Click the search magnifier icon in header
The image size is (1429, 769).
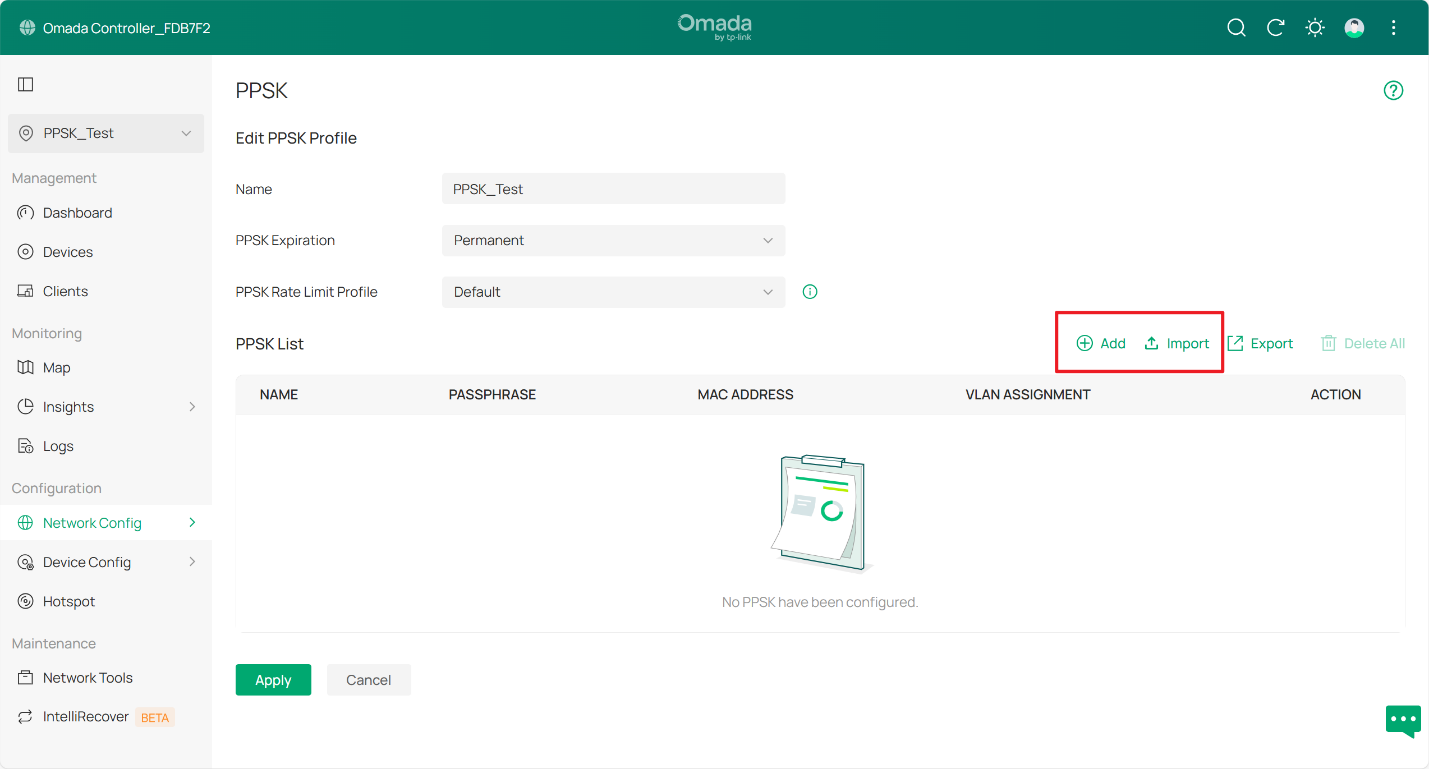pos(1236,28)
